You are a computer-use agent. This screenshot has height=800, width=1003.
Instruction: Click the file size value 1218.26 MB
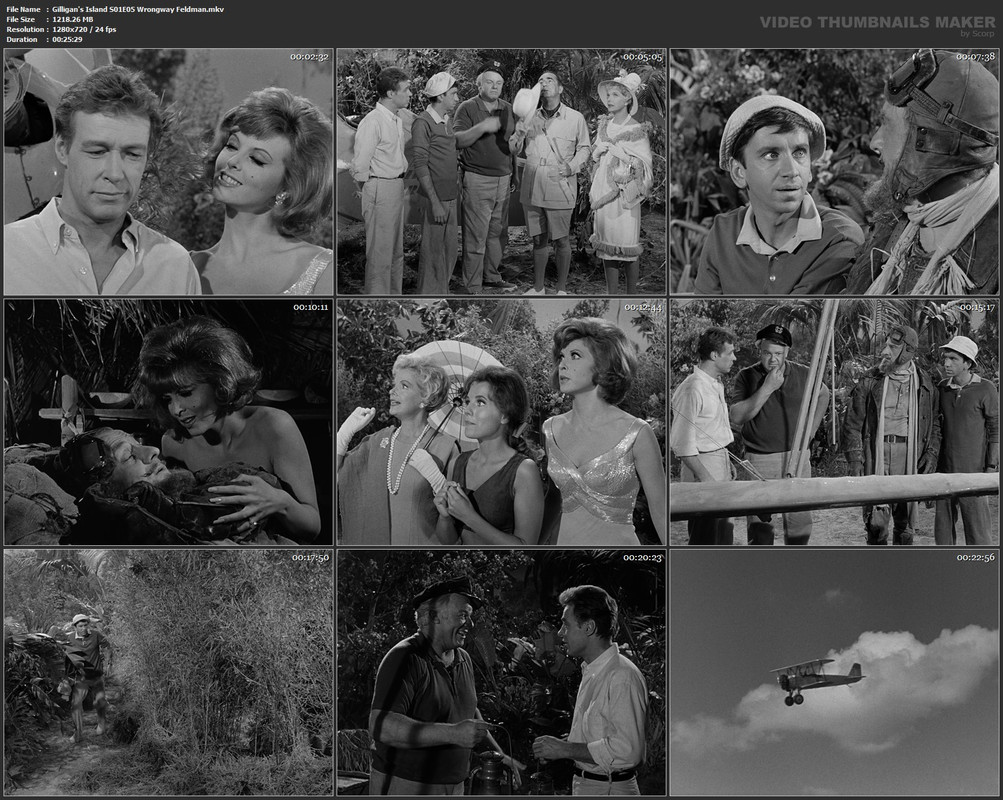[x=73, y=19]
